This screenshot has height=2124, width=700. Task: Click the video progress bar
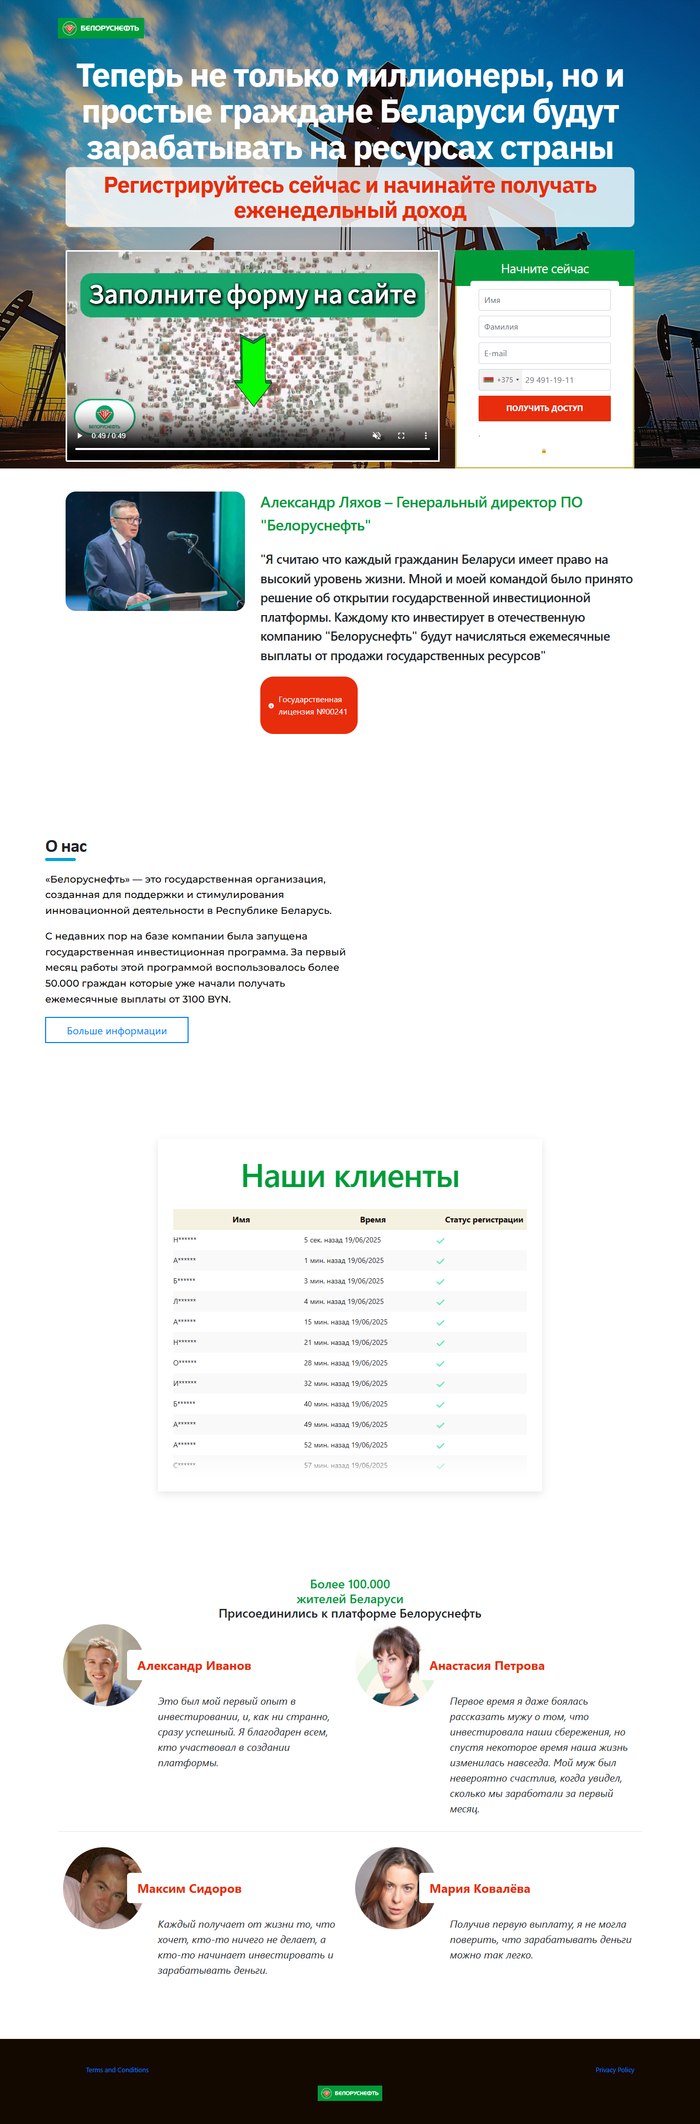click(x=252, y=449)
